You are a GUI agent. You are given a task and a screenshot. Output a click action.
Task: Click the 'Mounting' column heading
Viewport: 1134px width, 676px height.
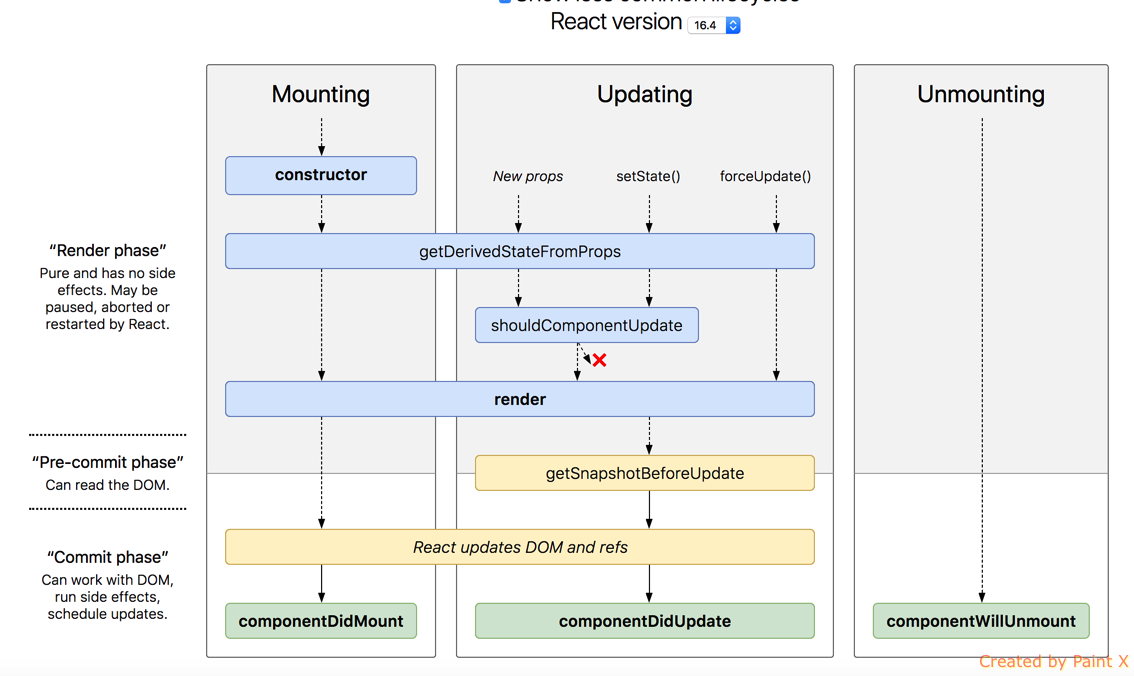pyautogui.click(x=321, y=94)
